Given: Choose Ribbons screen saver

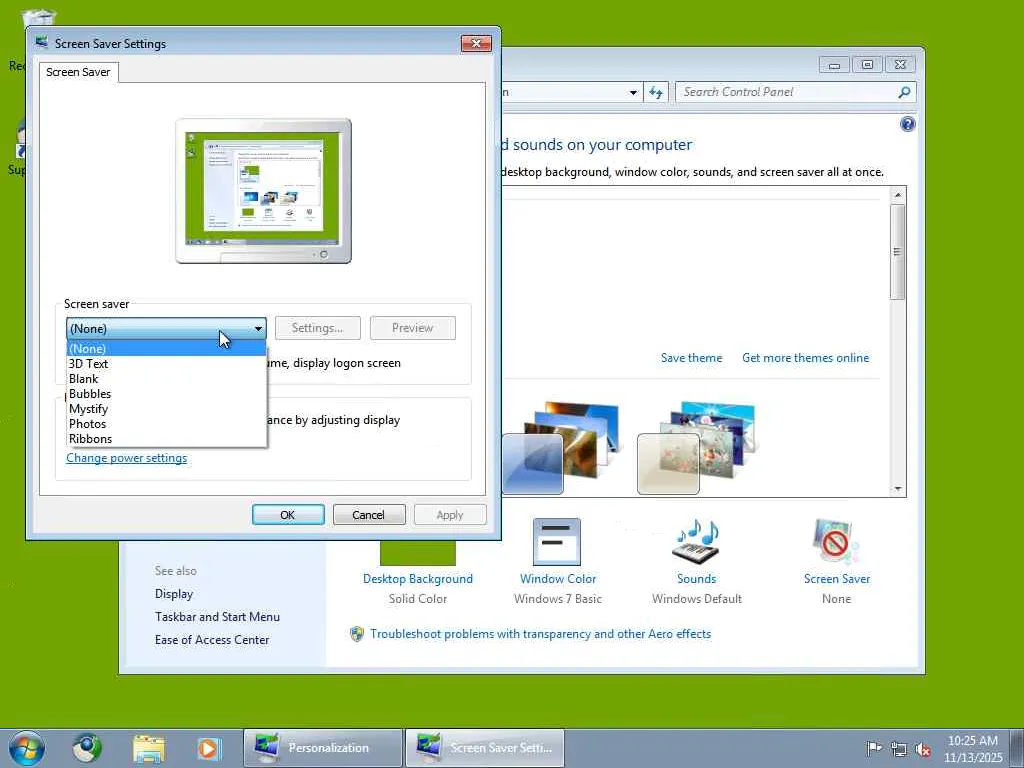Looking at the screenshot, I should [x=167, y=439].
